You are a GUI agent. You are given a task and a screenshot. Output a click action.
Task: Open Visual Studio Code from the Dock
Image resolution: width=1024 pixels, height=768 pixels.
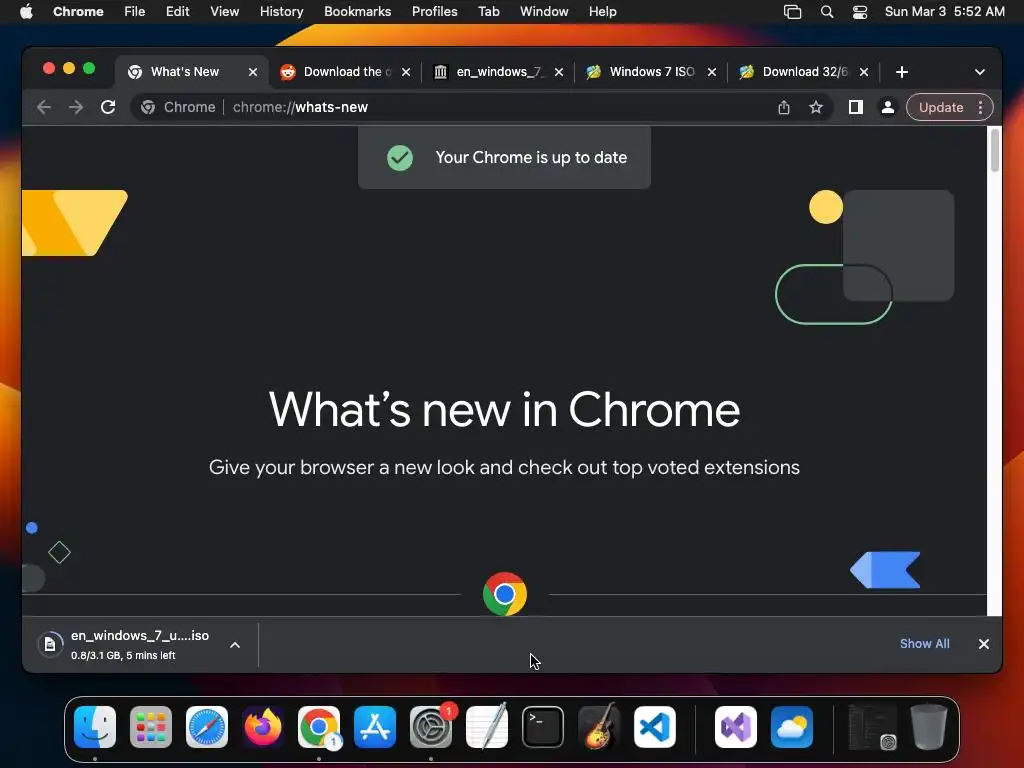point(655,727)
